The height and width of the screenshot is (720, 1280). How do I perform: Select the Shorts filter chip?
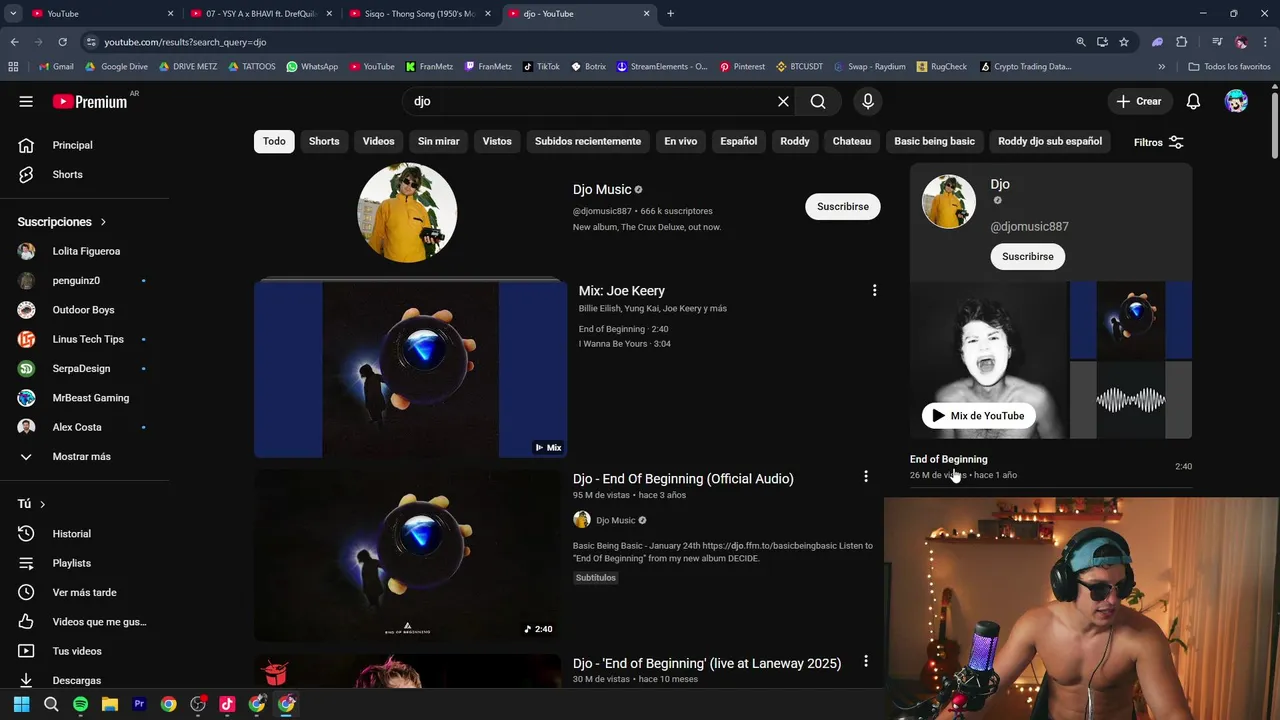click(324, 141)
